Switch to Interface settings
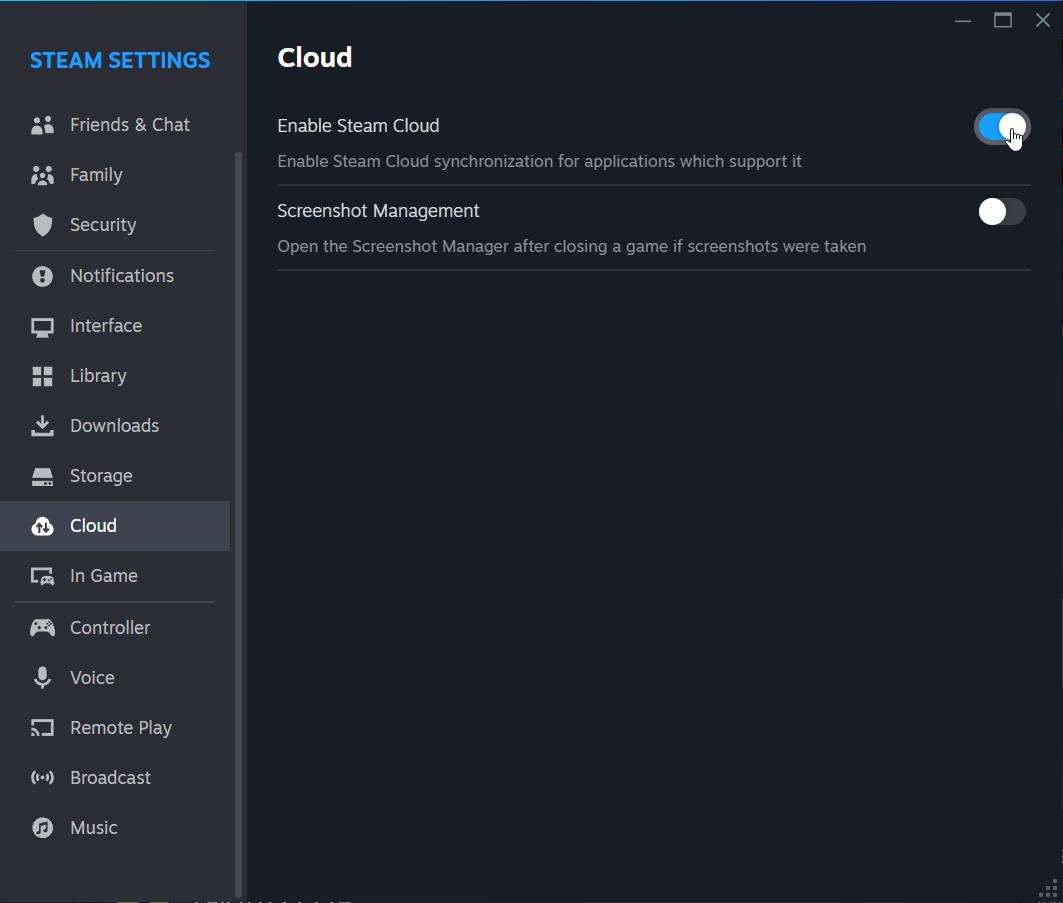 pos(115,326)
